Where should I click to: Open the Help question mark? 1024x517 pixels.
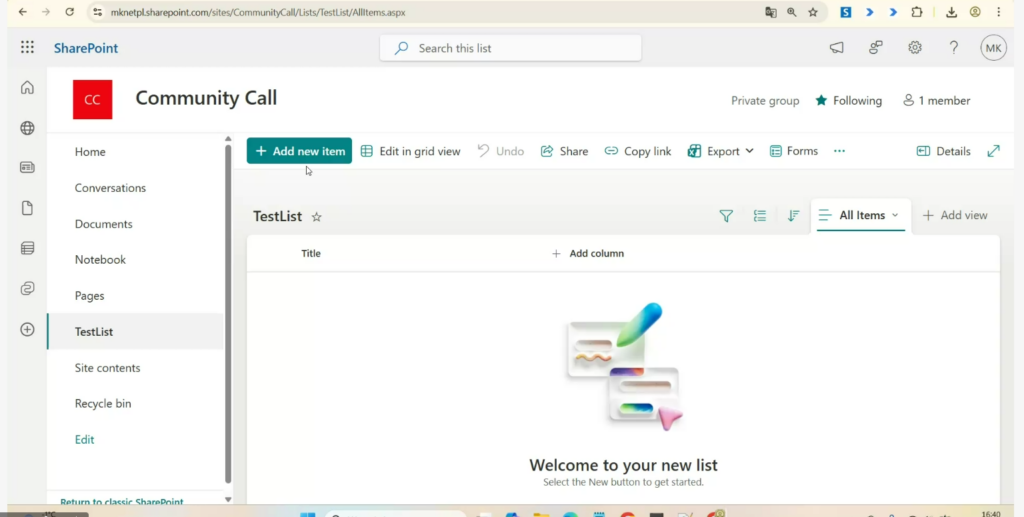click(x=954, y=48)
